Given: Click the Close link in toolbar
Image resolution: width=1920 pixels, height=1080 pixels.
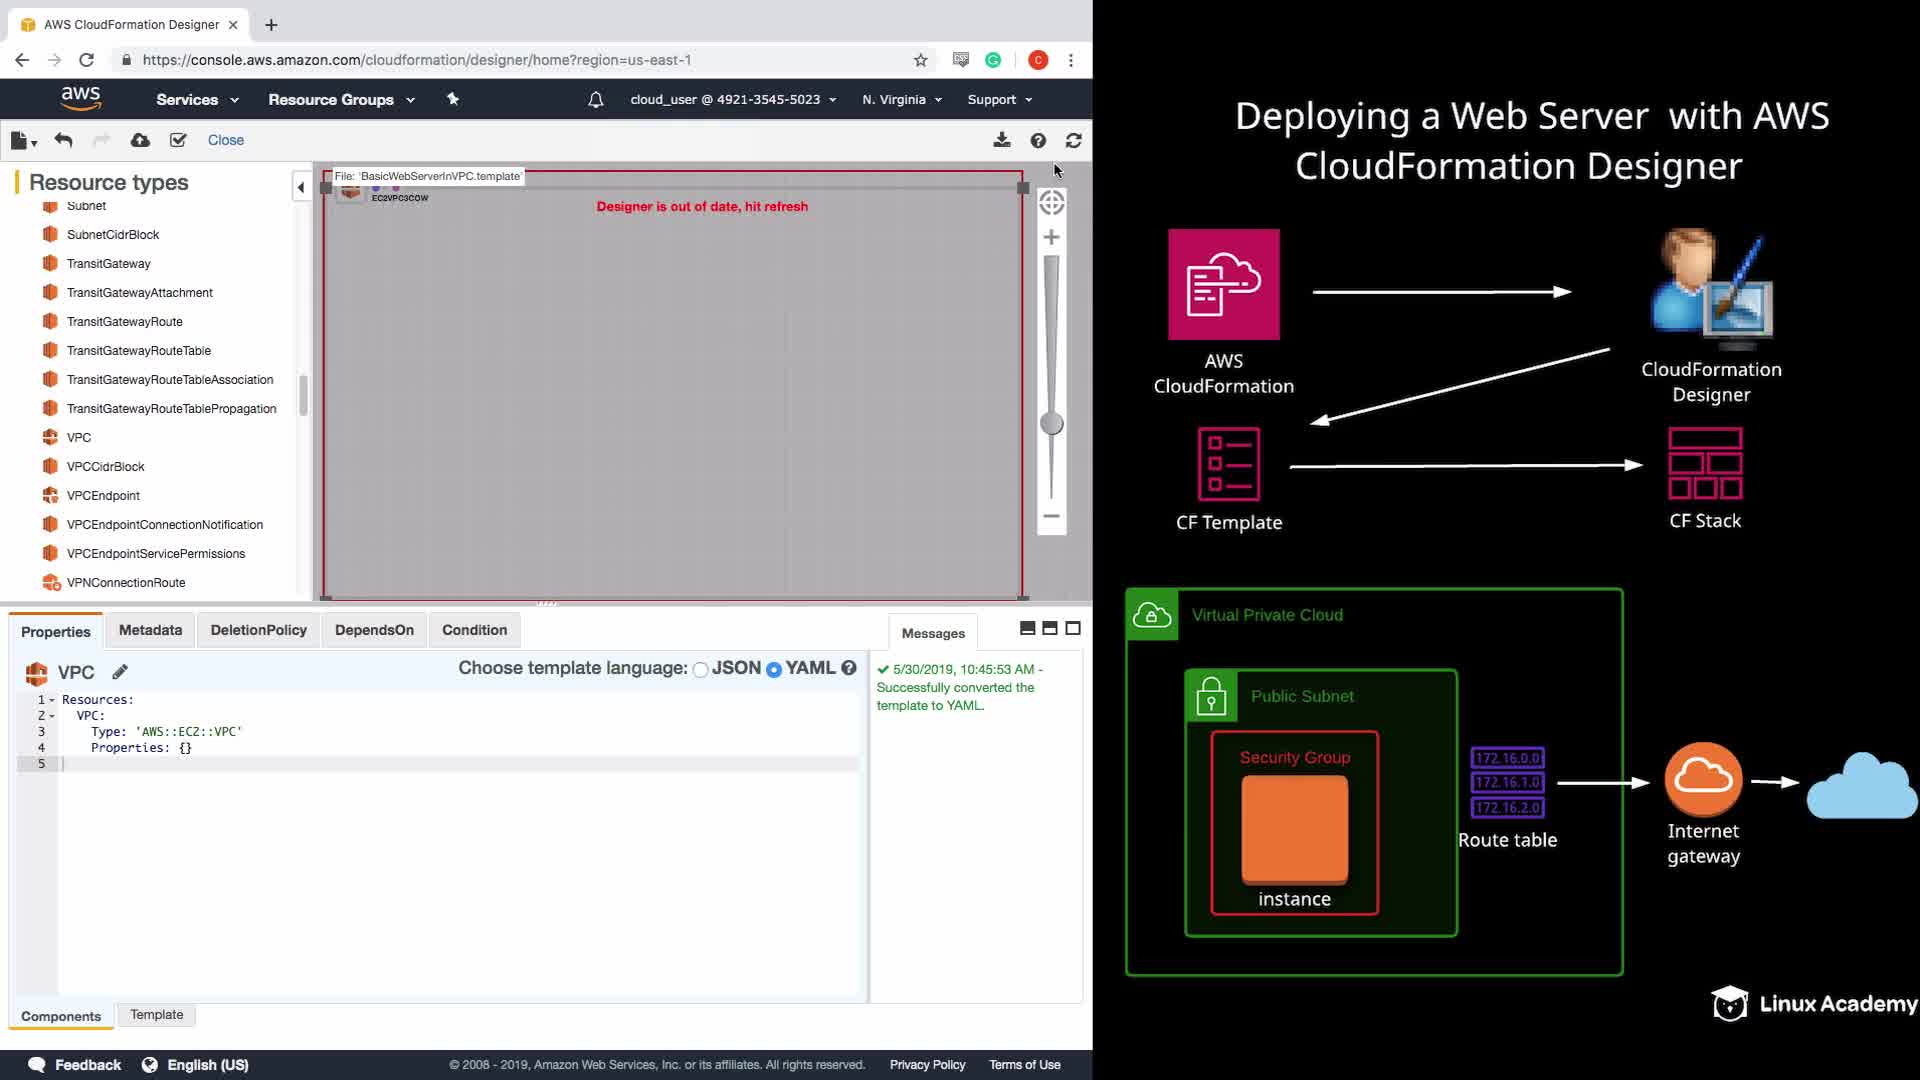Looking at the screenshot, I should click(225, 140).
